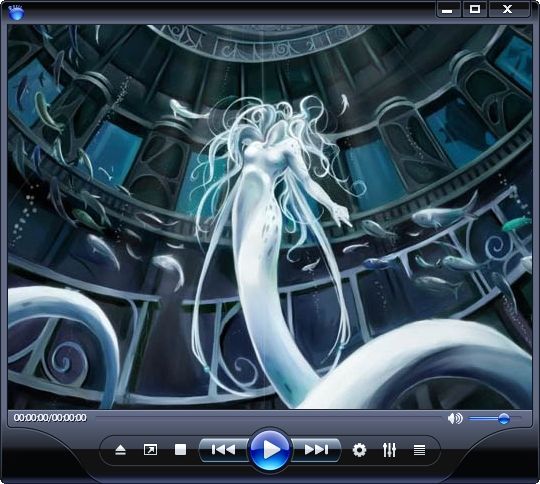Viewport: 540px width, 484px height.
Task: Minimize the media player window
Action: click(x=447, y=10)
